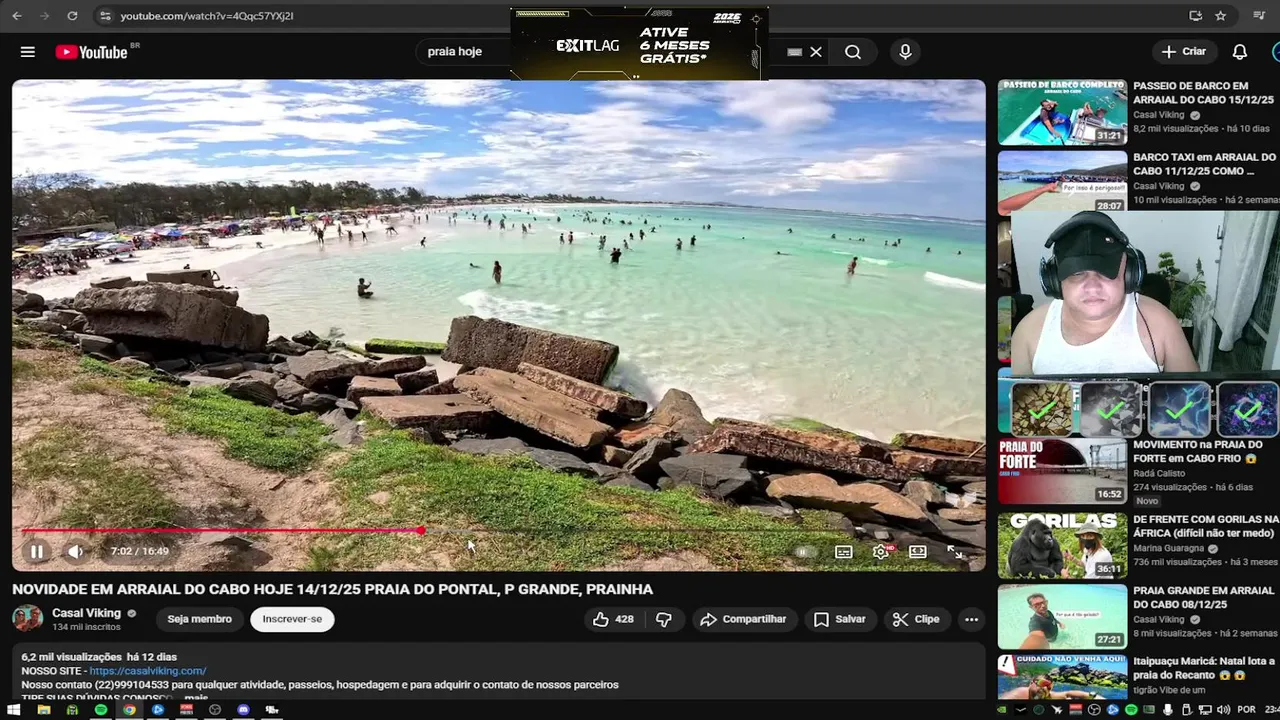1280x720 pixels.
Task: Click the browser install/cast icon beside star
Action: click(1195, 16)
